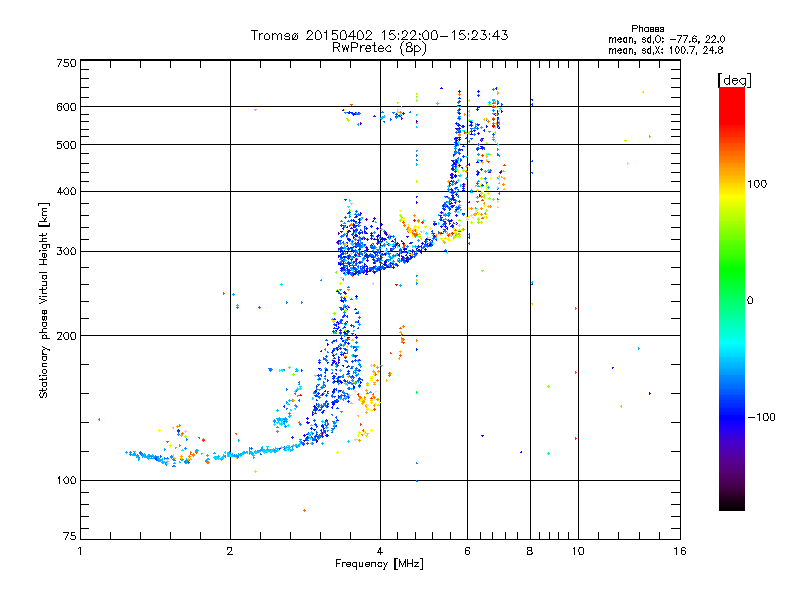Click the colorbar tick label '0'
800x600 pixels.
click(750, 301)
